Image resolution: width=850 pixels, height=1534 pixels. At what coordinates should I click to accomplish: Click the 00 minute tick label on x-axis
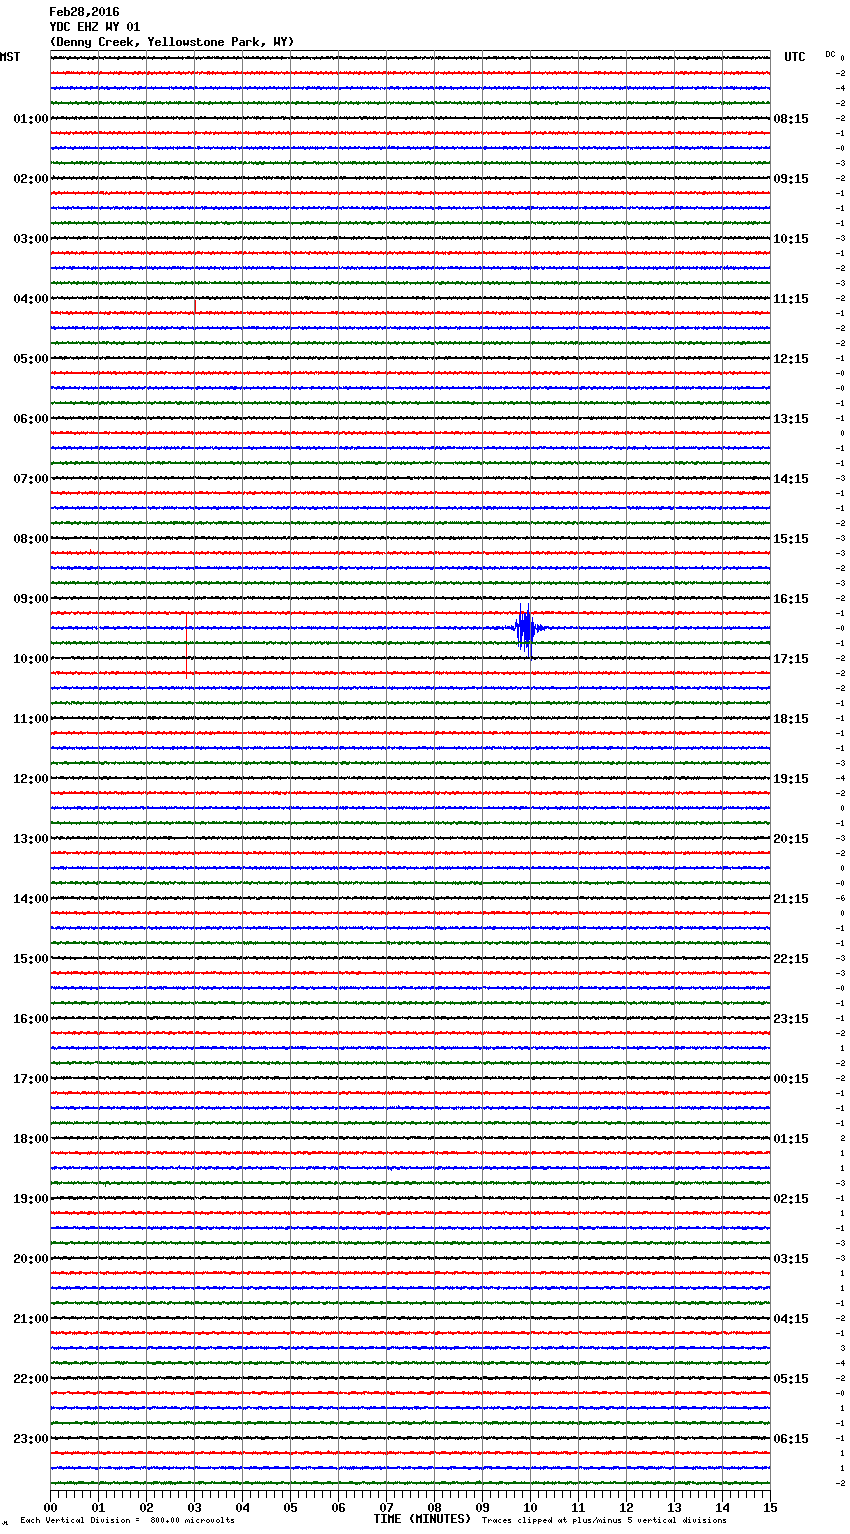click(50, 1507)
